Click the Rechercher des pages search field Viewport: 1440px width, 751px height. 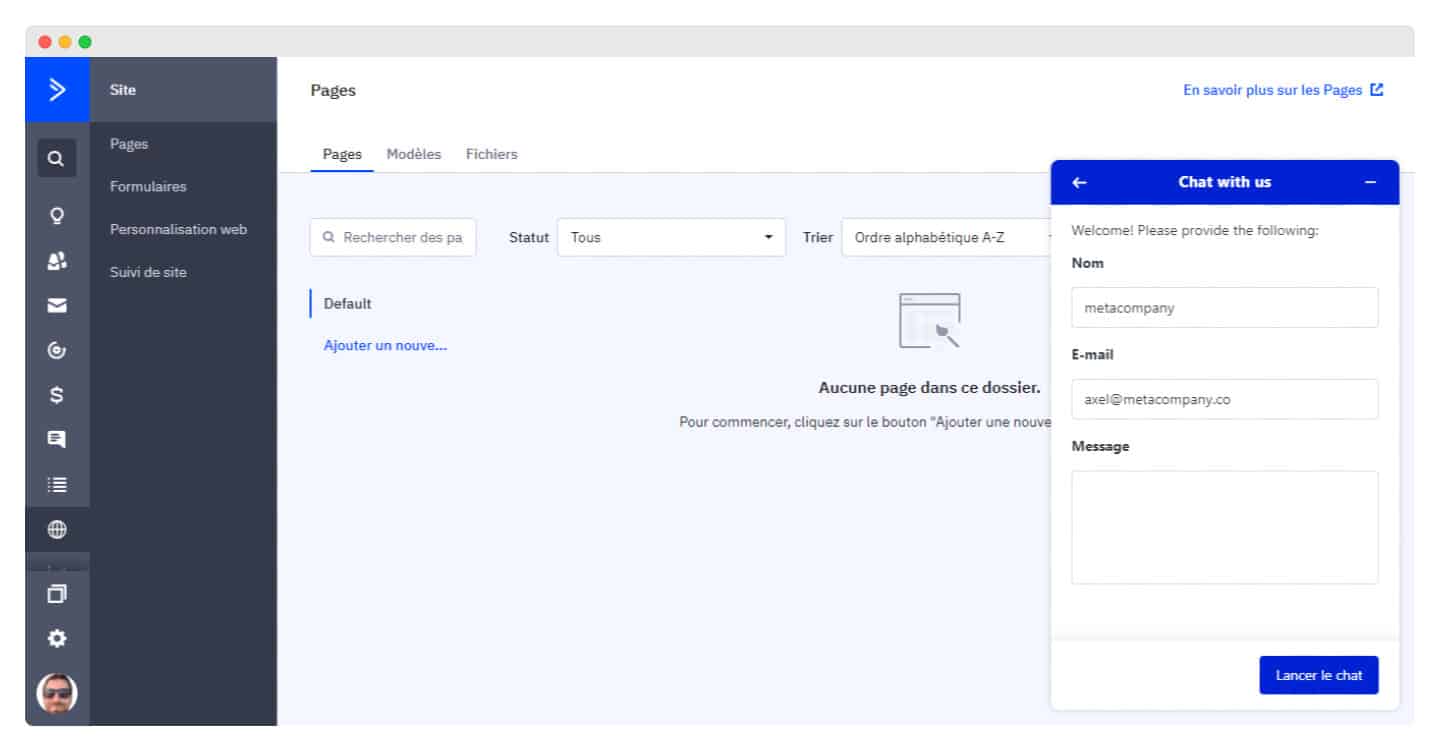pos(393,238)
